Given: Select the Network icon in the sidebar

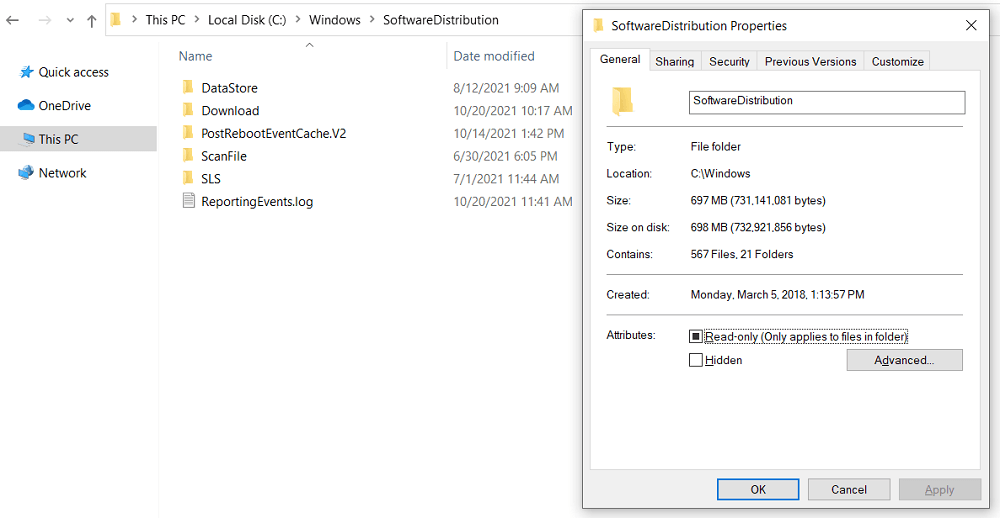Looking at the screenshot, I should (x=26, y=173).
